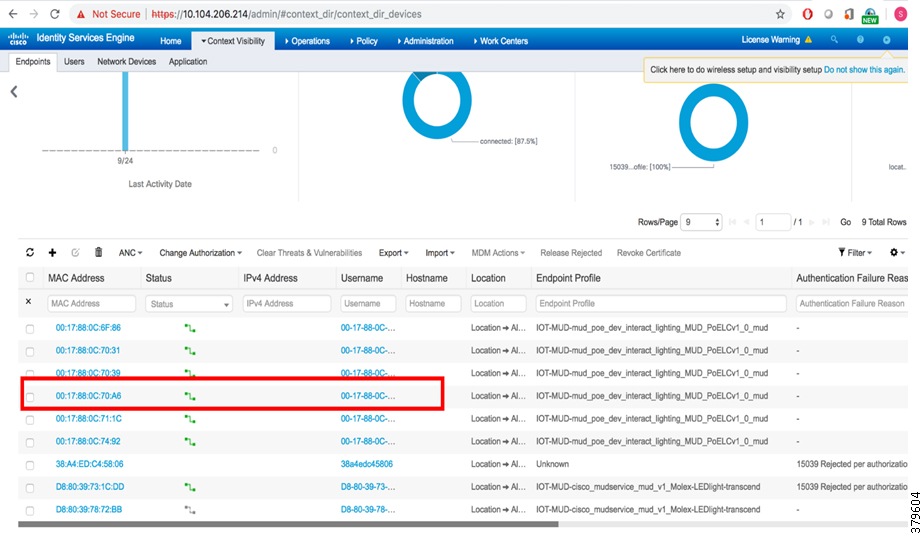Switch to the Network Devices tab
This screenshot has width=924, height=536.
point(127,61)
